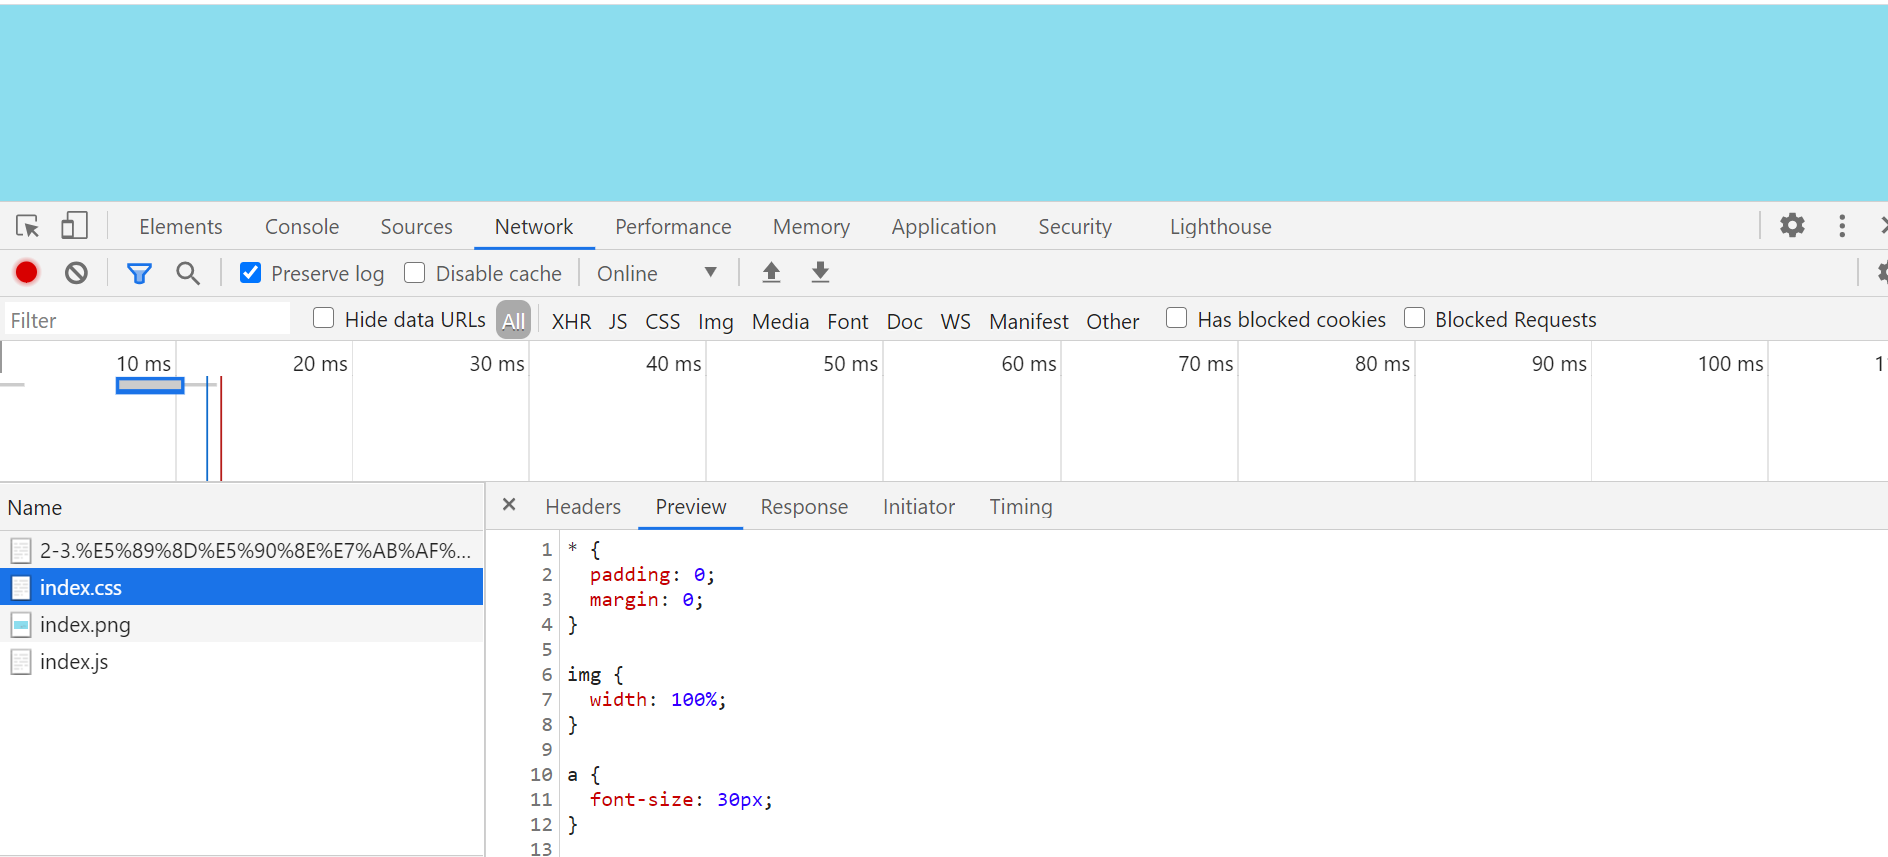Select the index.css request row
1888x857 pixels.
coord(242,587)
